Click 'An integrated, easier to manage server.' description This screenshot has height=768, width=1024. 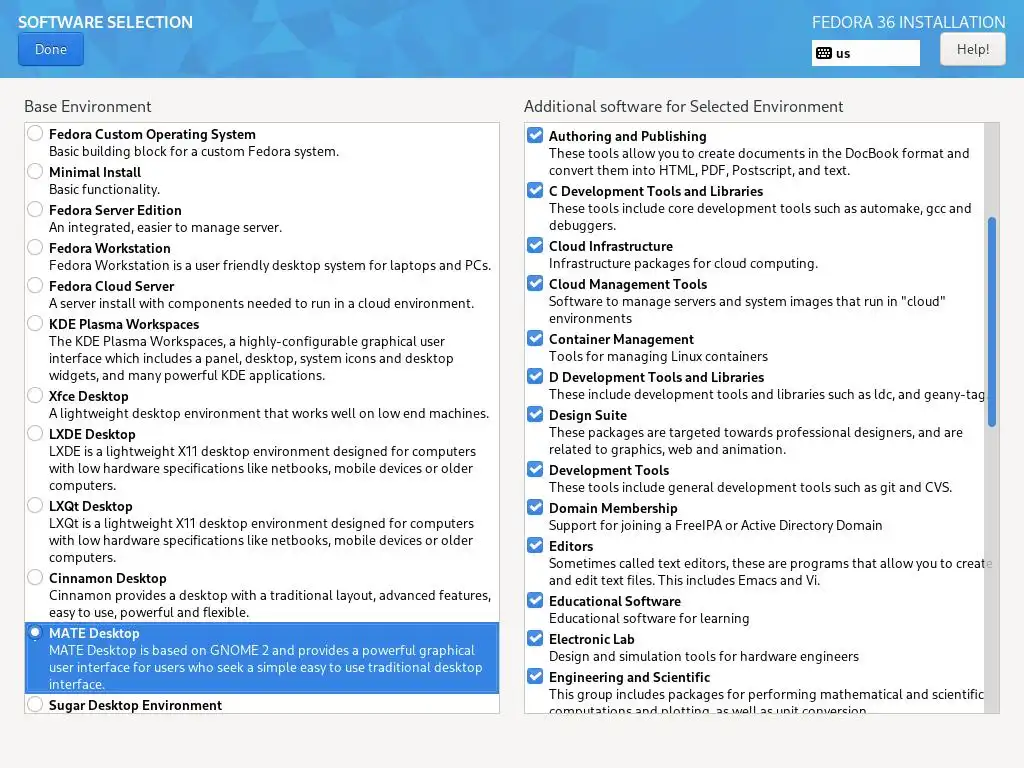pos(165,227)
